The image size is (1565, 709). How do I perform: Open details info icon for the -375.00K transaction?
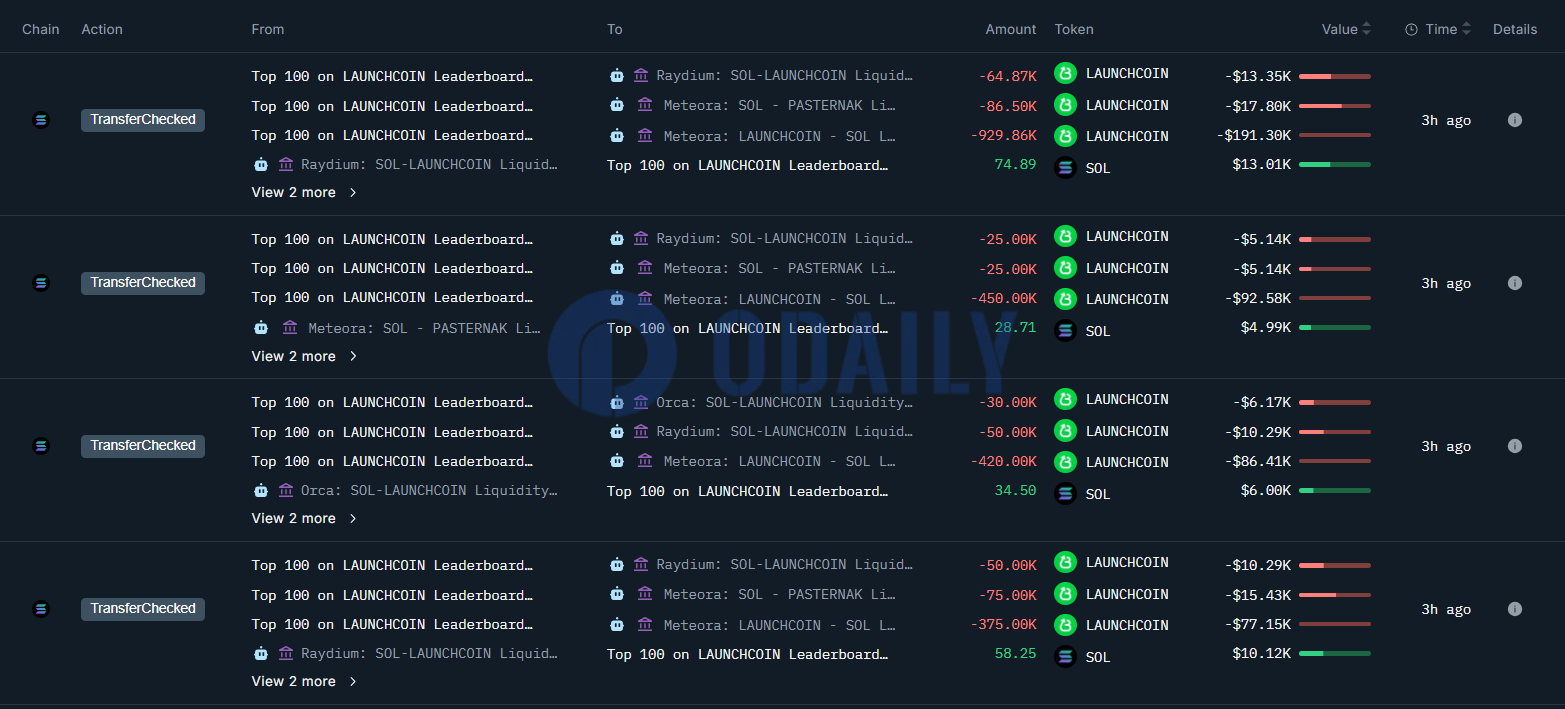(1515, 609)
